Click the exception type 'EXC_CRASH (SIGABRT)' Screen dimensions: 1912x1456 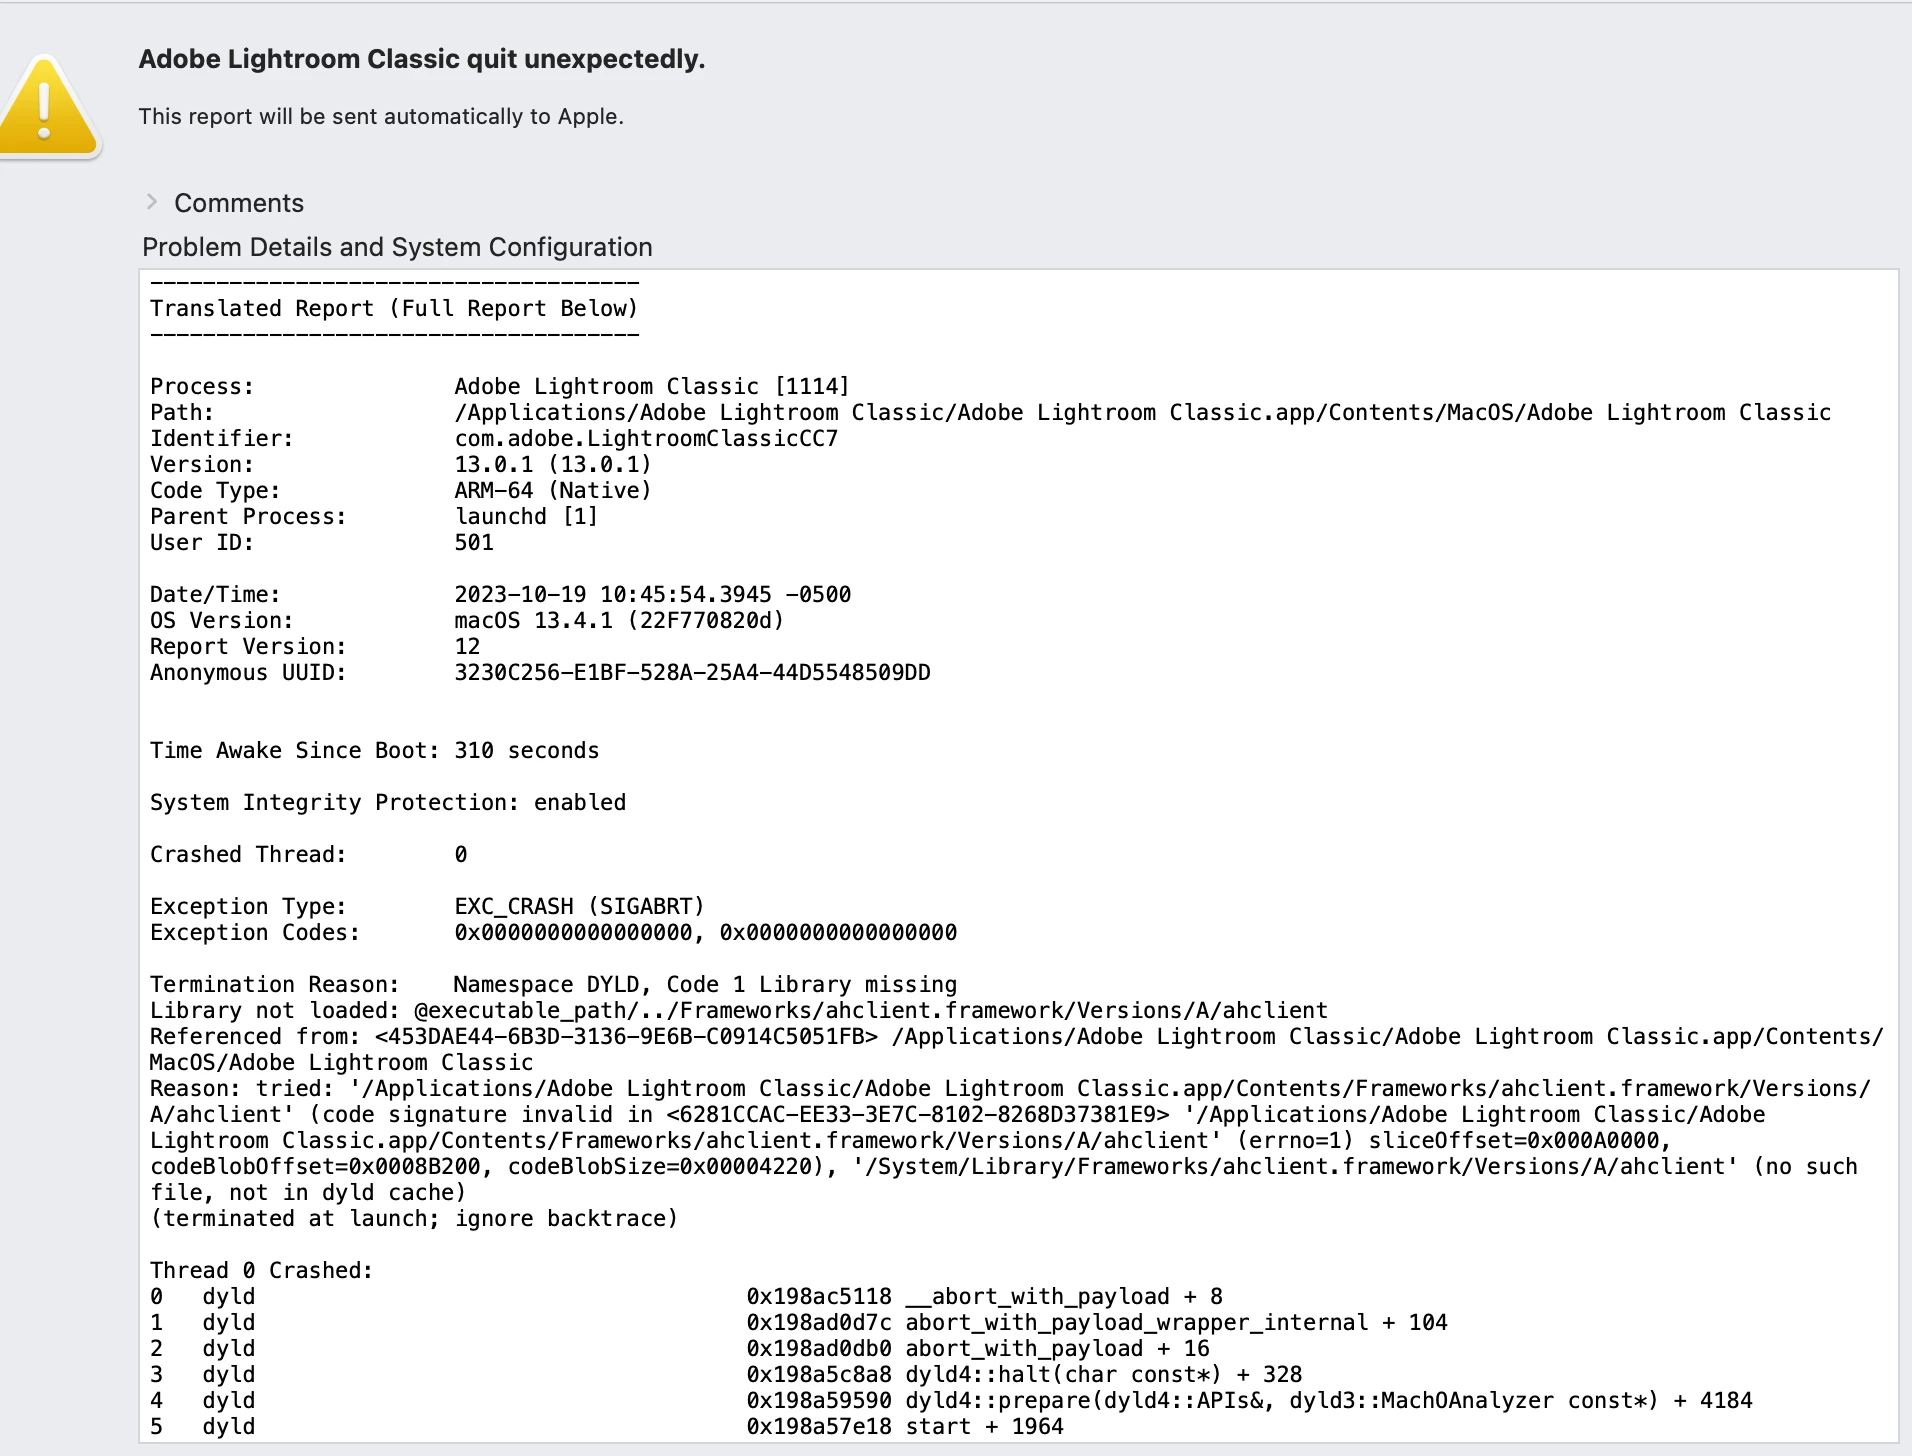click(x=580, y=906)
